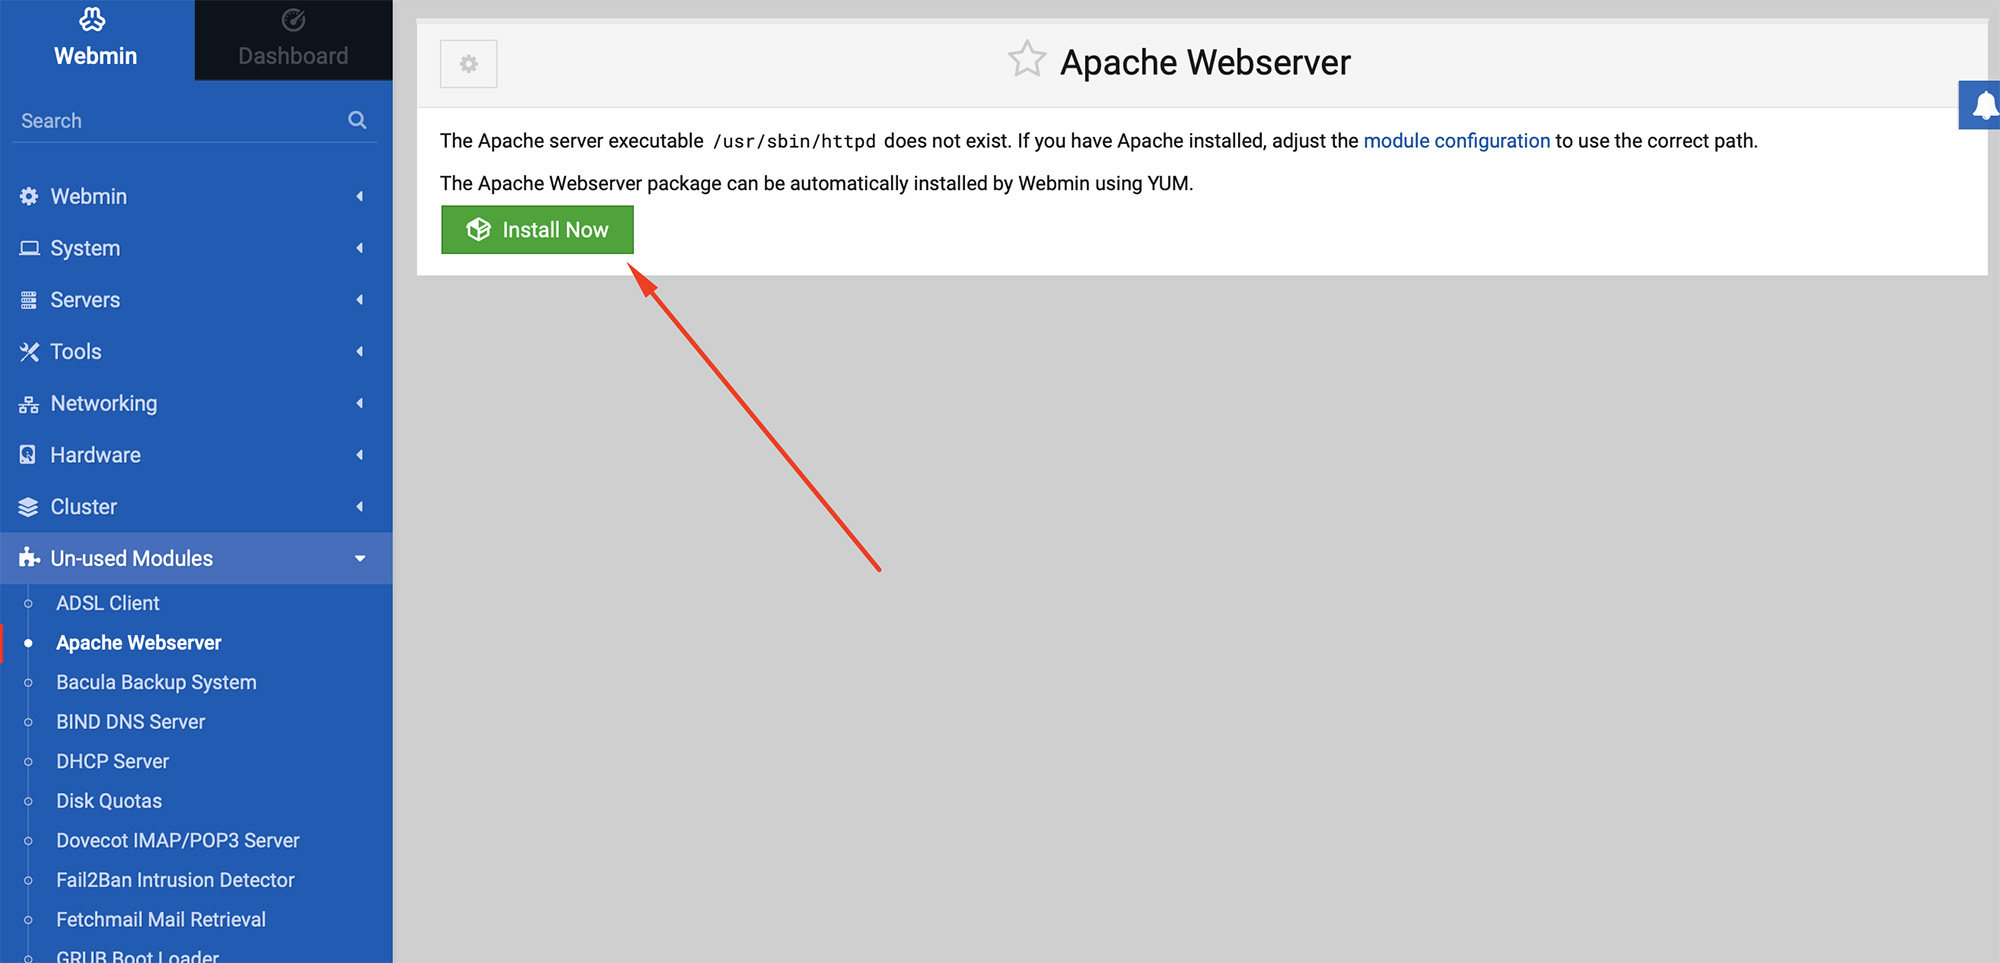Favorite Apache Webserver with the star icon
The width and height of the screenshot is (2000, 963).
(1027, 59)
